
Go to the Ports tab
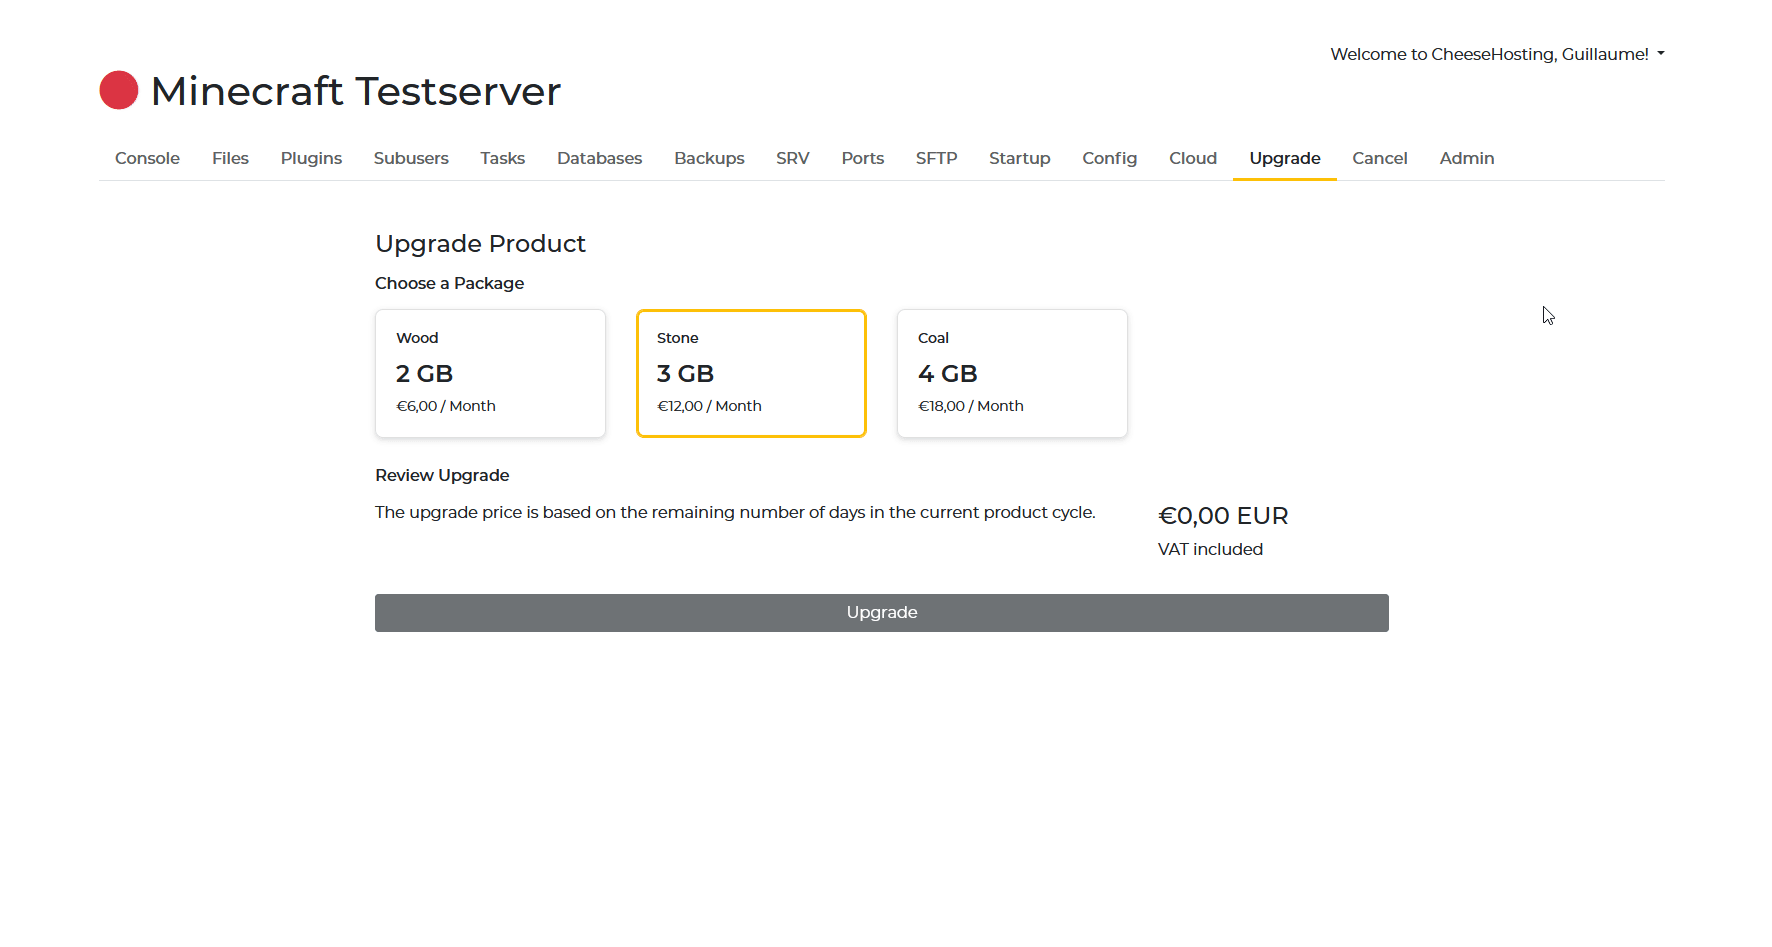[862, 158]
